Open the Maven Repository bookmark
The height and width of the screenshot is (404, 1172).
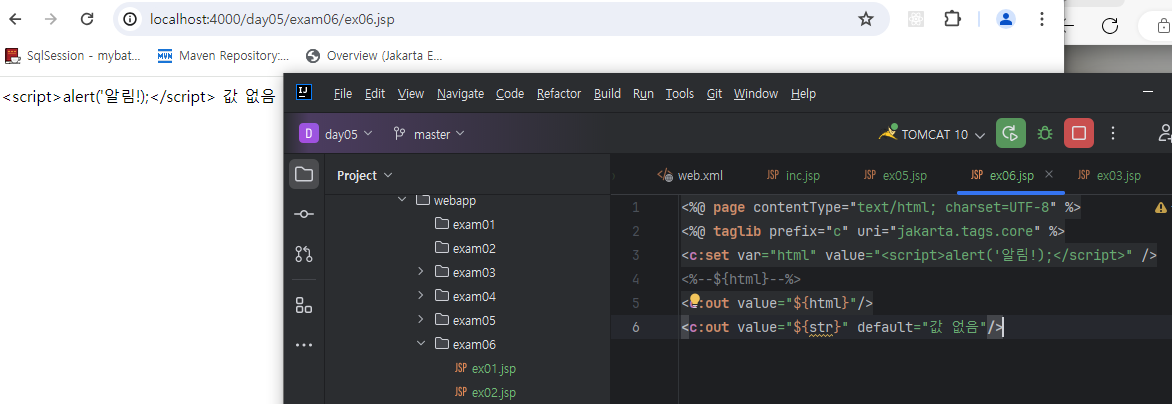pyautogui.click(x=223, y=55)
